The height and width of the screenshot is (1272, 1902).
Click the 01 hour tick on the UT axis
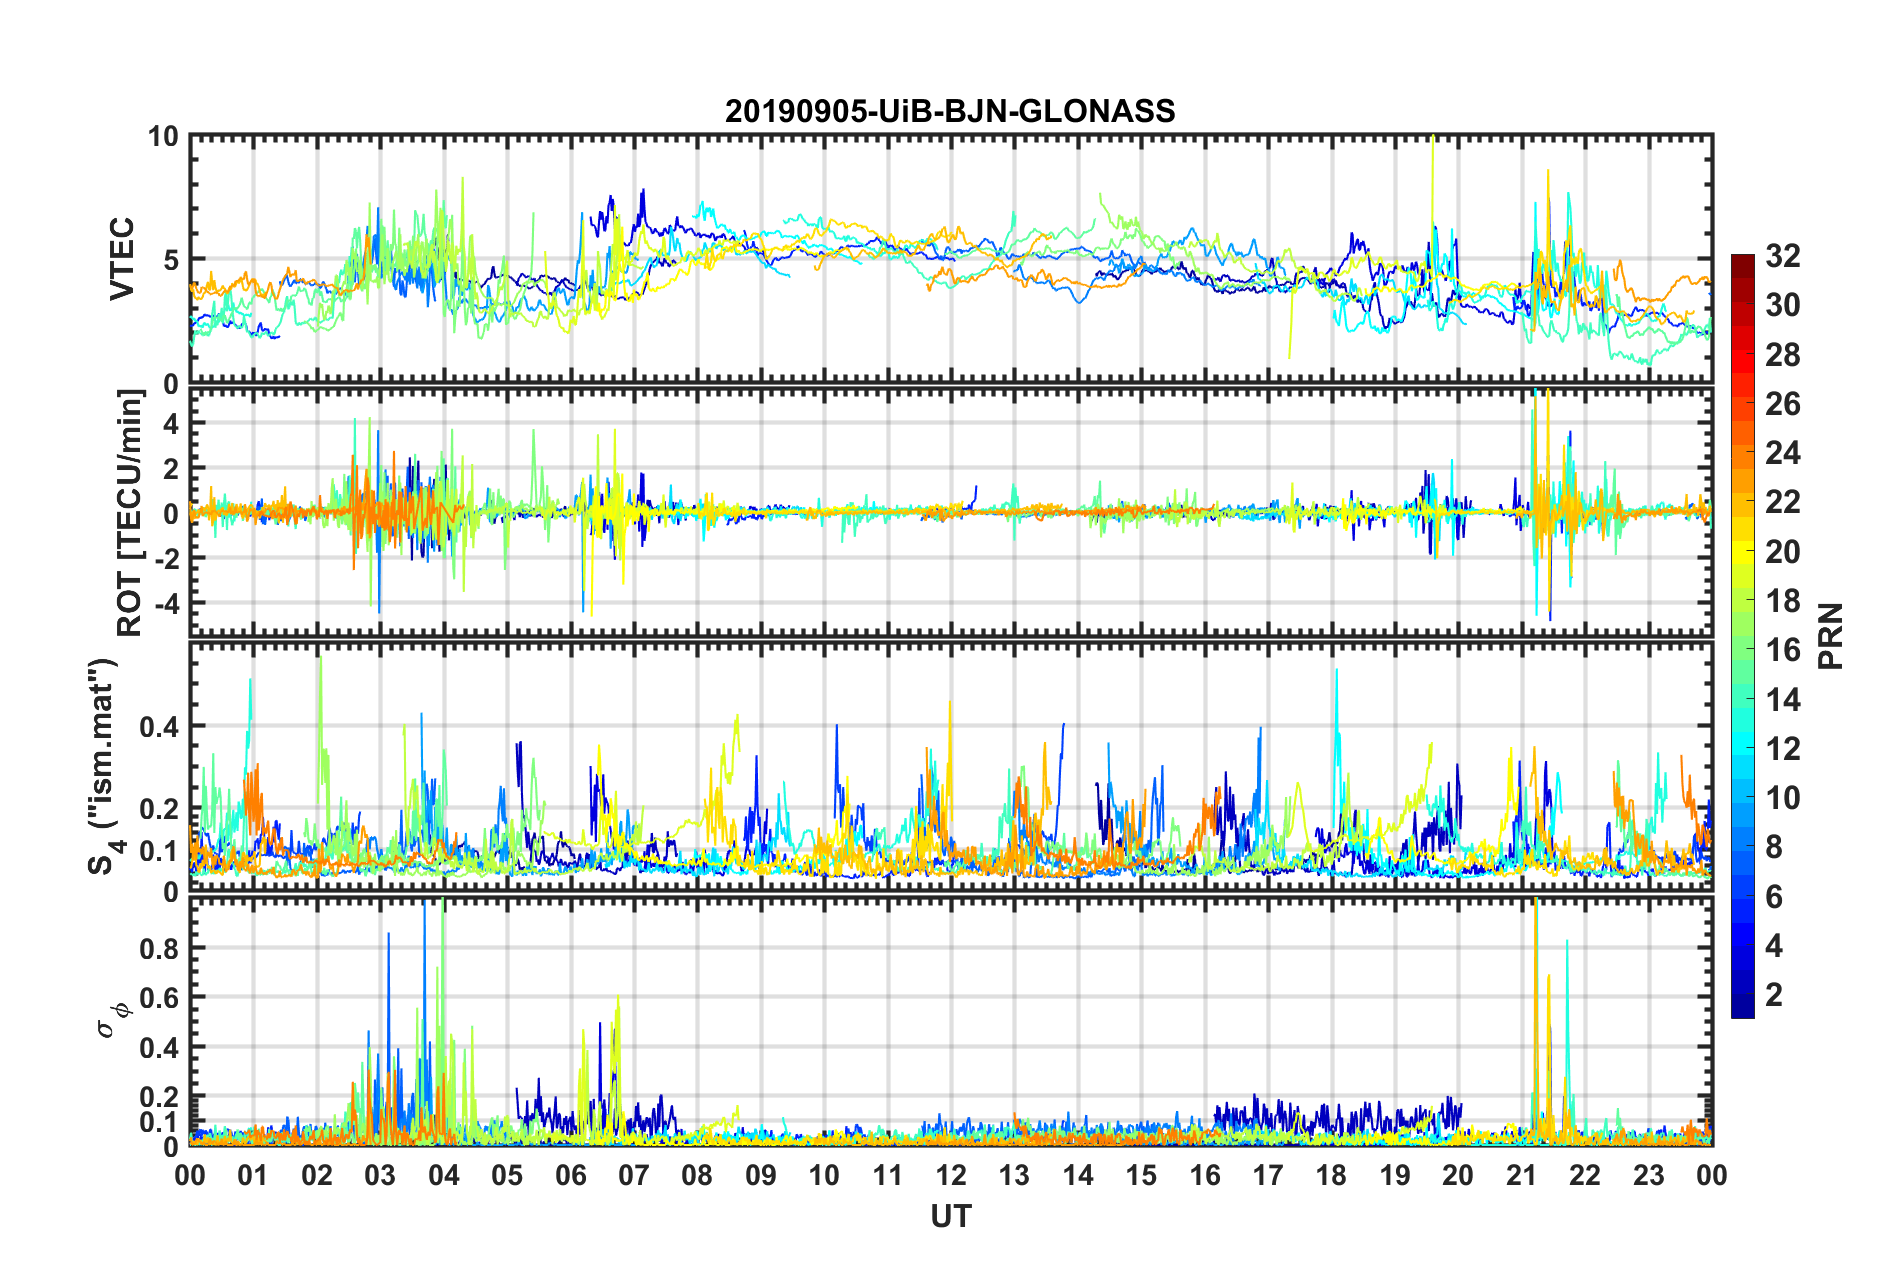click(x=253, y=1175)
